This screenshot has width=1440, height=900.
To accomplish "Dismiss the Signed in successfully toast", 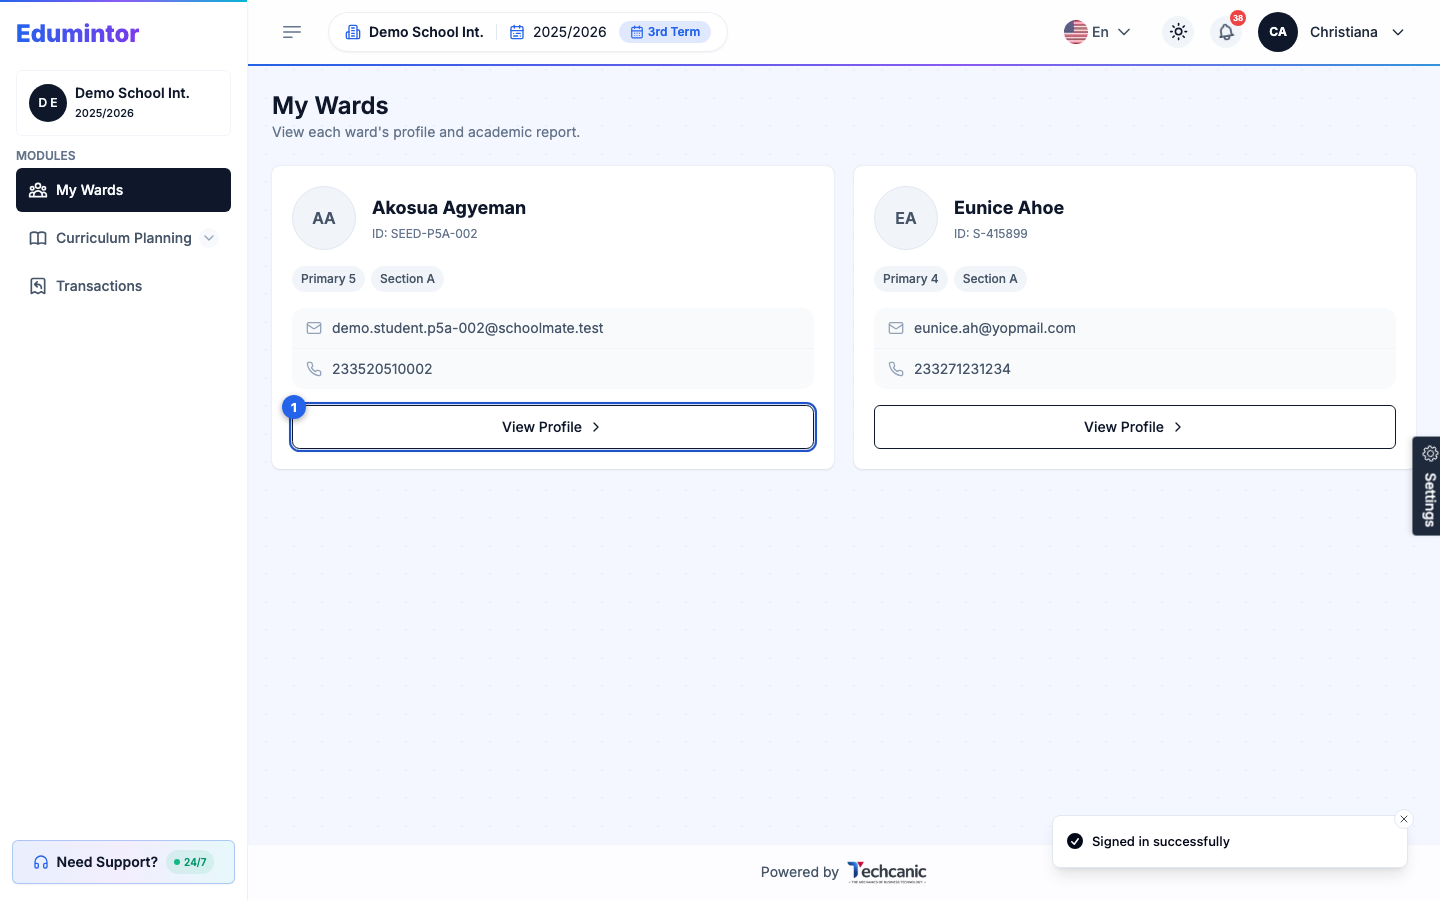I will 1404,819.
